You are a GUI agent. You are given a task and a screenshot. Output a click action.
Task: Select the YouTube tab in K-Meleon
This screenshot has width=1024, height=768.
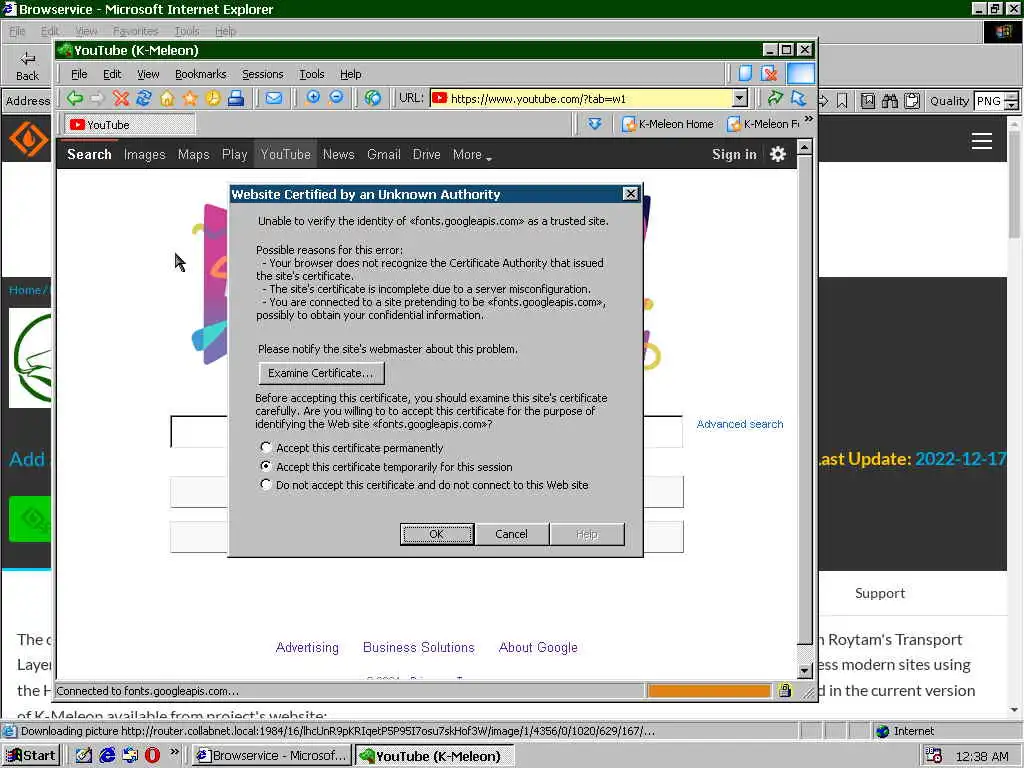(129, 124)
